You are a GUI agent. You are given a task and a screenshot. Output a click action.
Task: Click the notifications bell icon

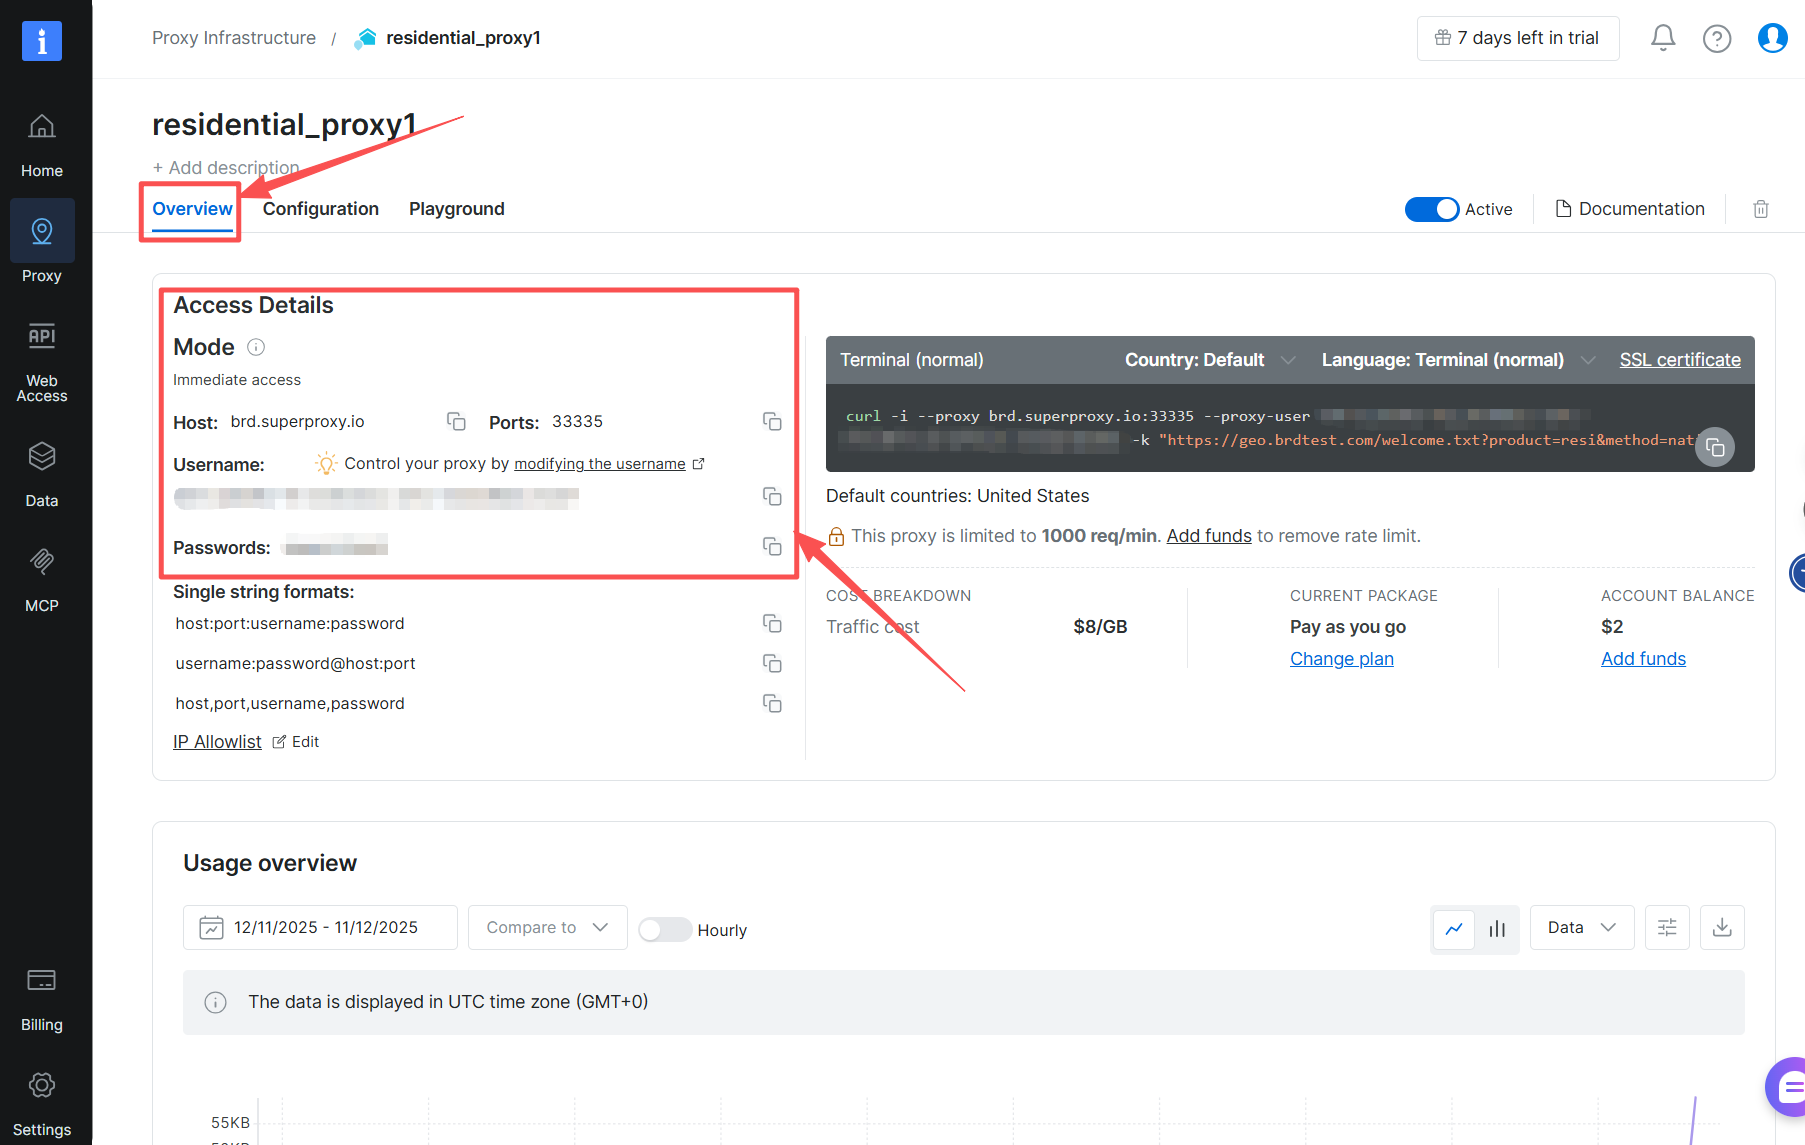pyautogui.click(x=1662, y=38)
